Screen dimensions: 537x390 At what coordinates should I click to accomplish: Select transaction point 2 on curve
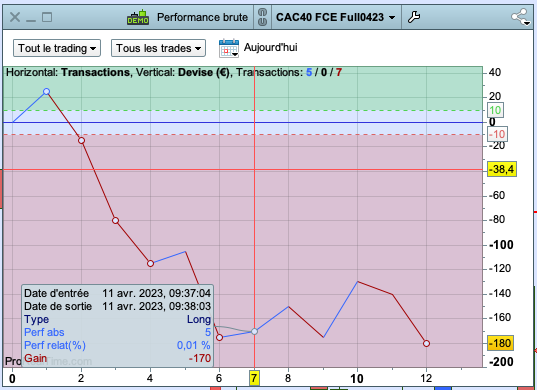point(81,140)
